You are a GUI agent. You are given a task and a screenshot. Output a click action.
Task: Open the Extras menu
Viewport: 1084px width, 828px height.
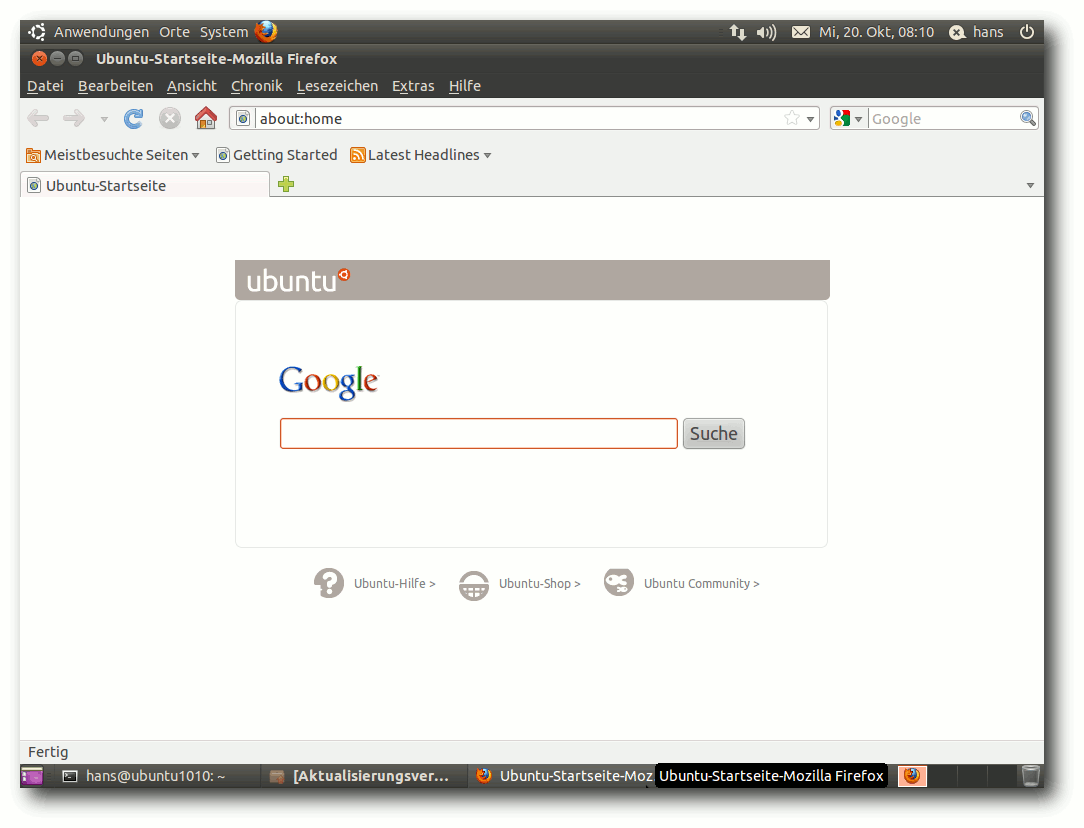tap(413, 86)
